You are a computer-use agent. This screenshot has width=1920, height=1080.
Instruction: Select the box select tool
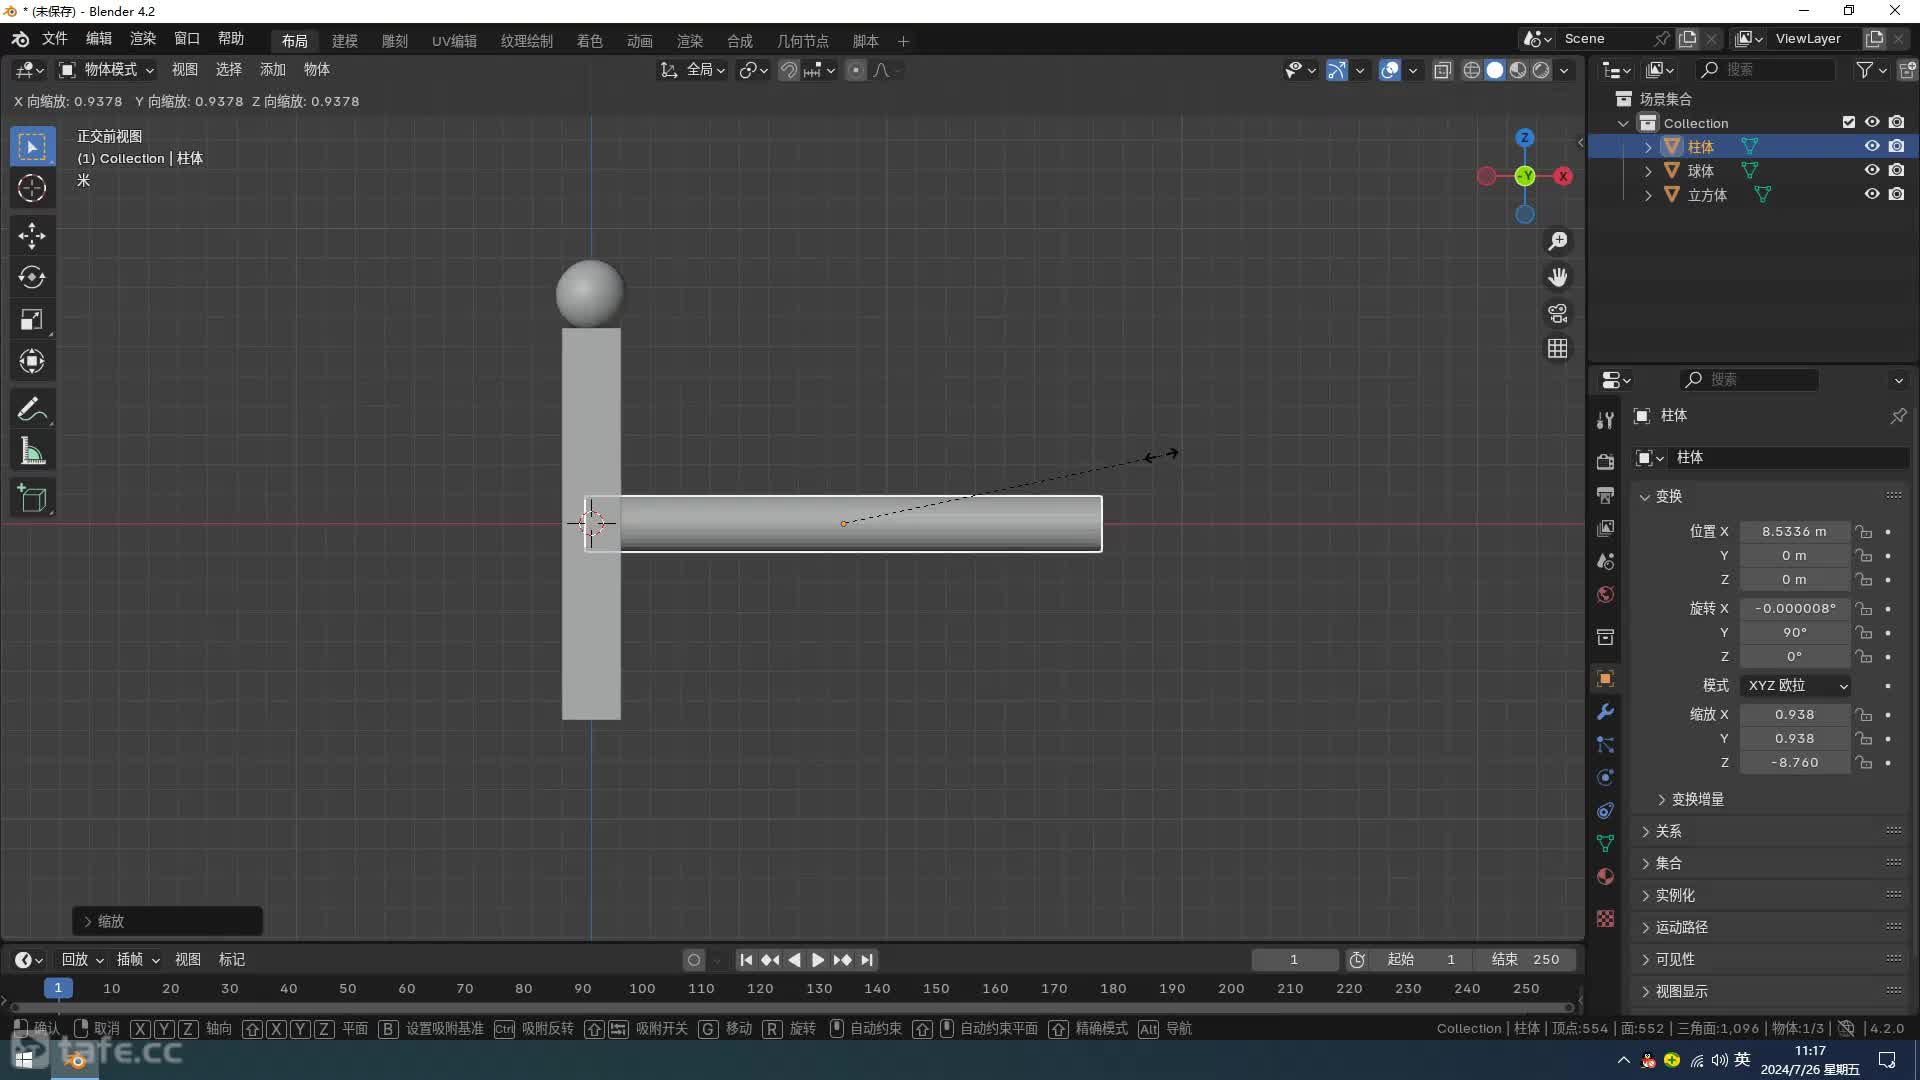coord(32,147)
